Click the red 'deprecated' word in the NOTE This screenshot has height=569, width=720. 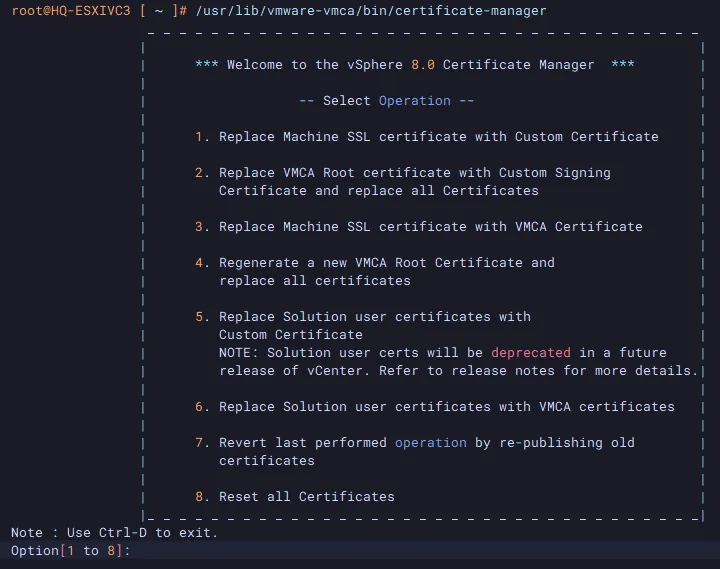coord(531,353)
